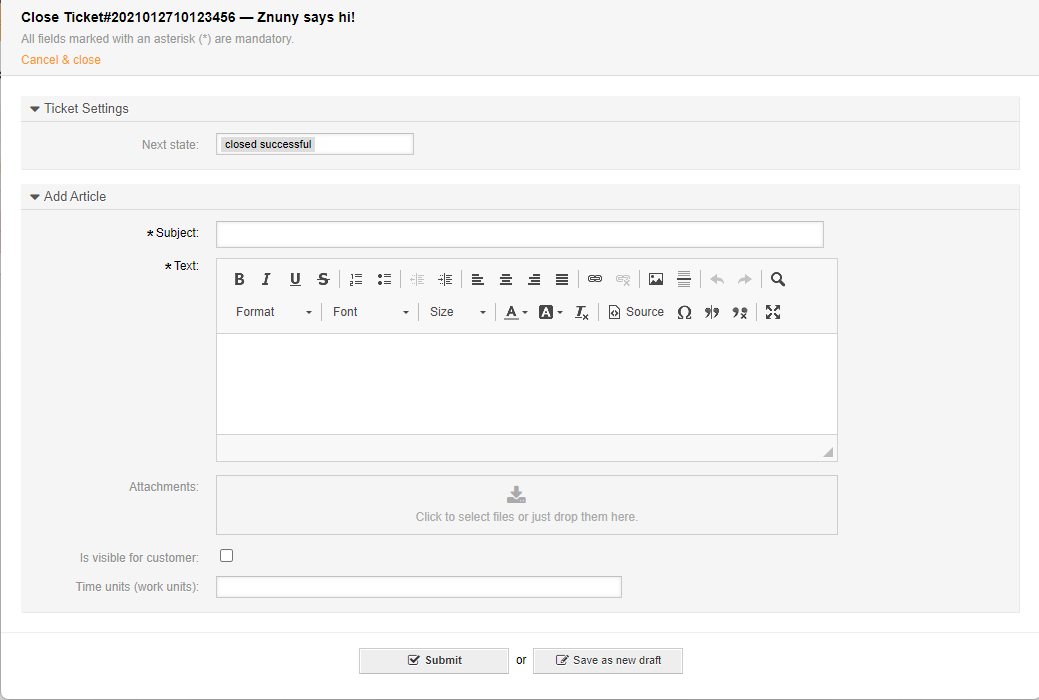The height and width of the screenshot is (700, 1039).
Task: Apply italic text formatting
Action: [x=266, y=280]
